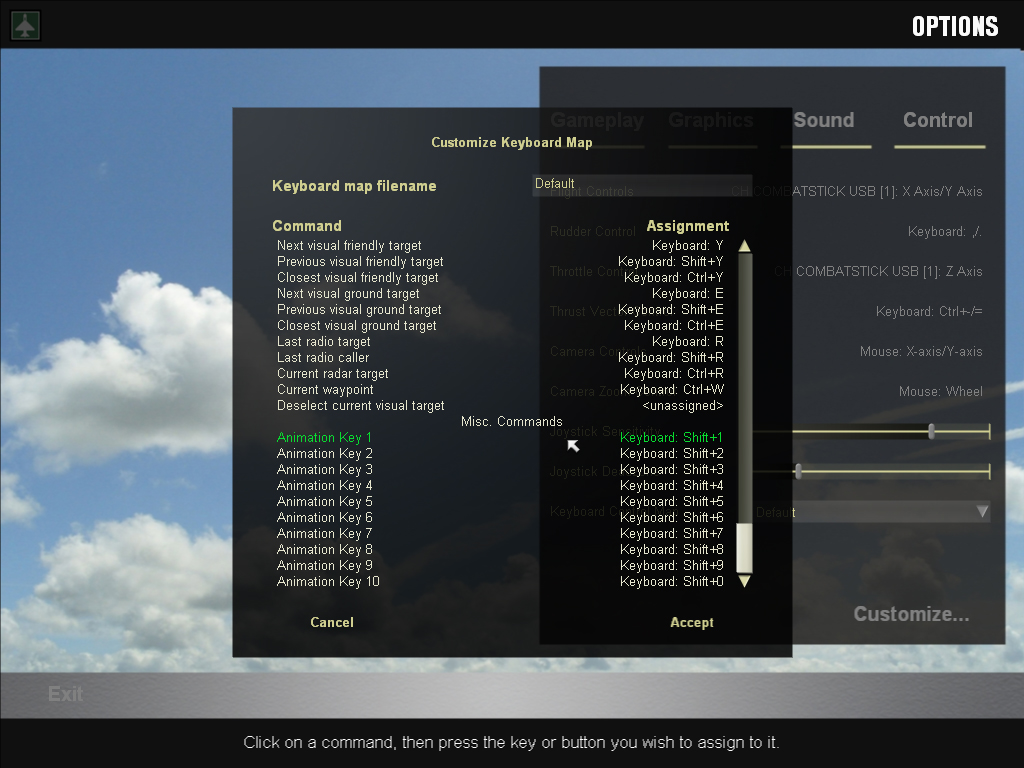This screenshot has height=768, width=1024.
Task: Switch to the Control tab
Action: (x=938, y=120)
